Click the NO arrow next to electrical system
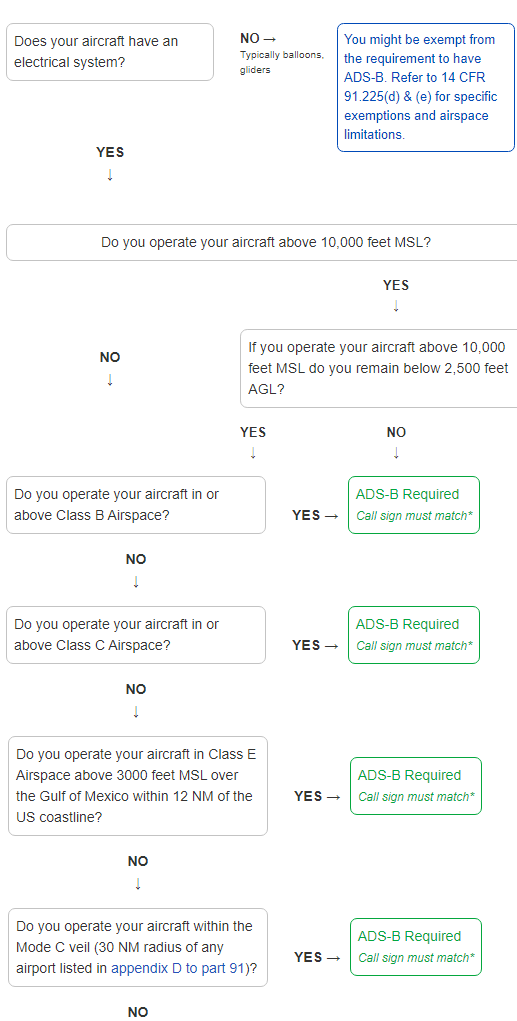This screenshot has width=517, height=1021. tap(258, 38)
